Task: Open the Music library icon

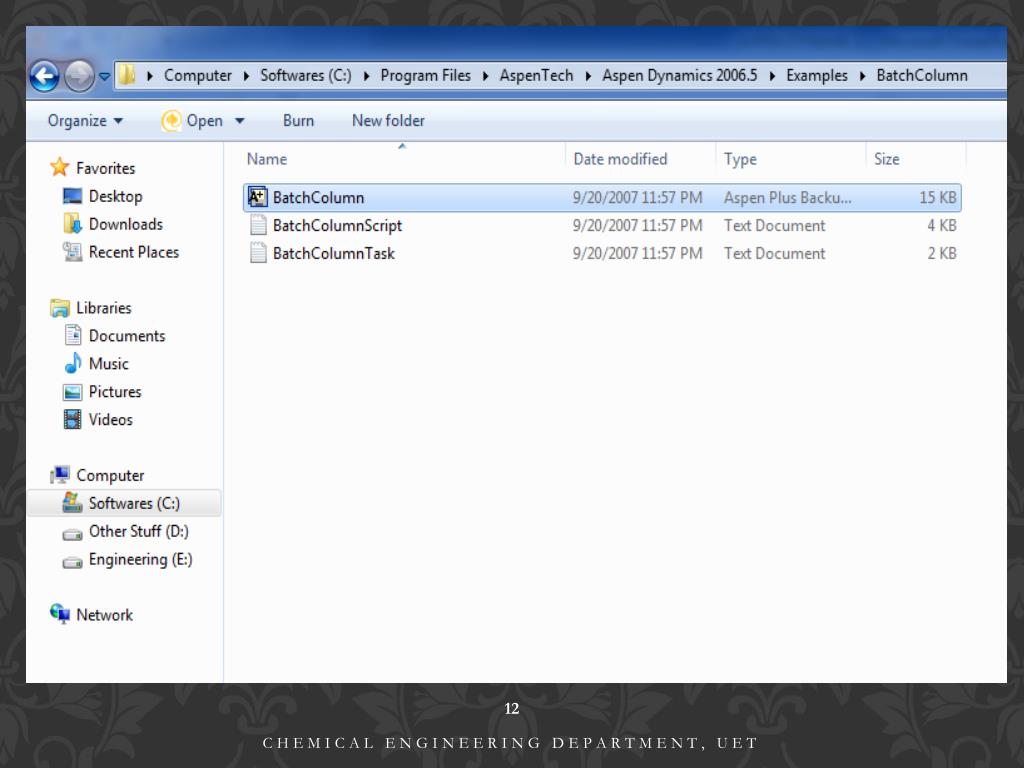Action: [73, 364]
